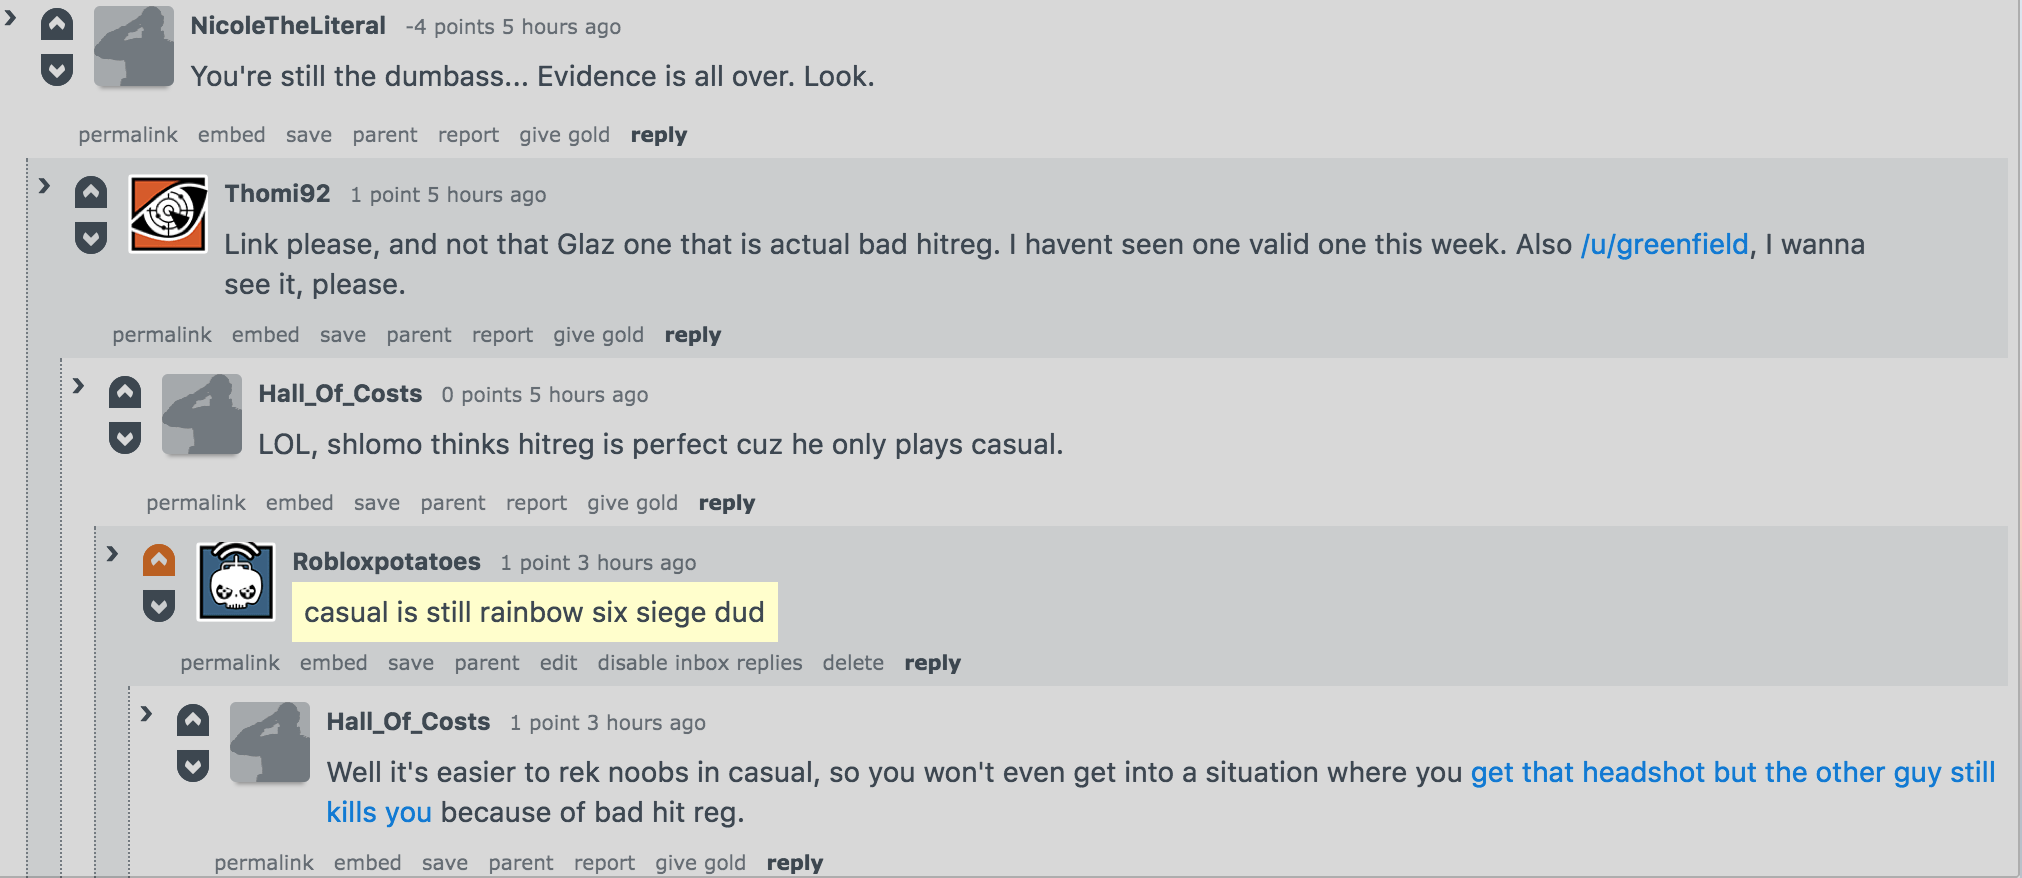Downvote Hall_Of_Costs rek noobs comment
The width and height of the screenshot is (2022, 878).
pyautogui.click(x=193, y=765)
